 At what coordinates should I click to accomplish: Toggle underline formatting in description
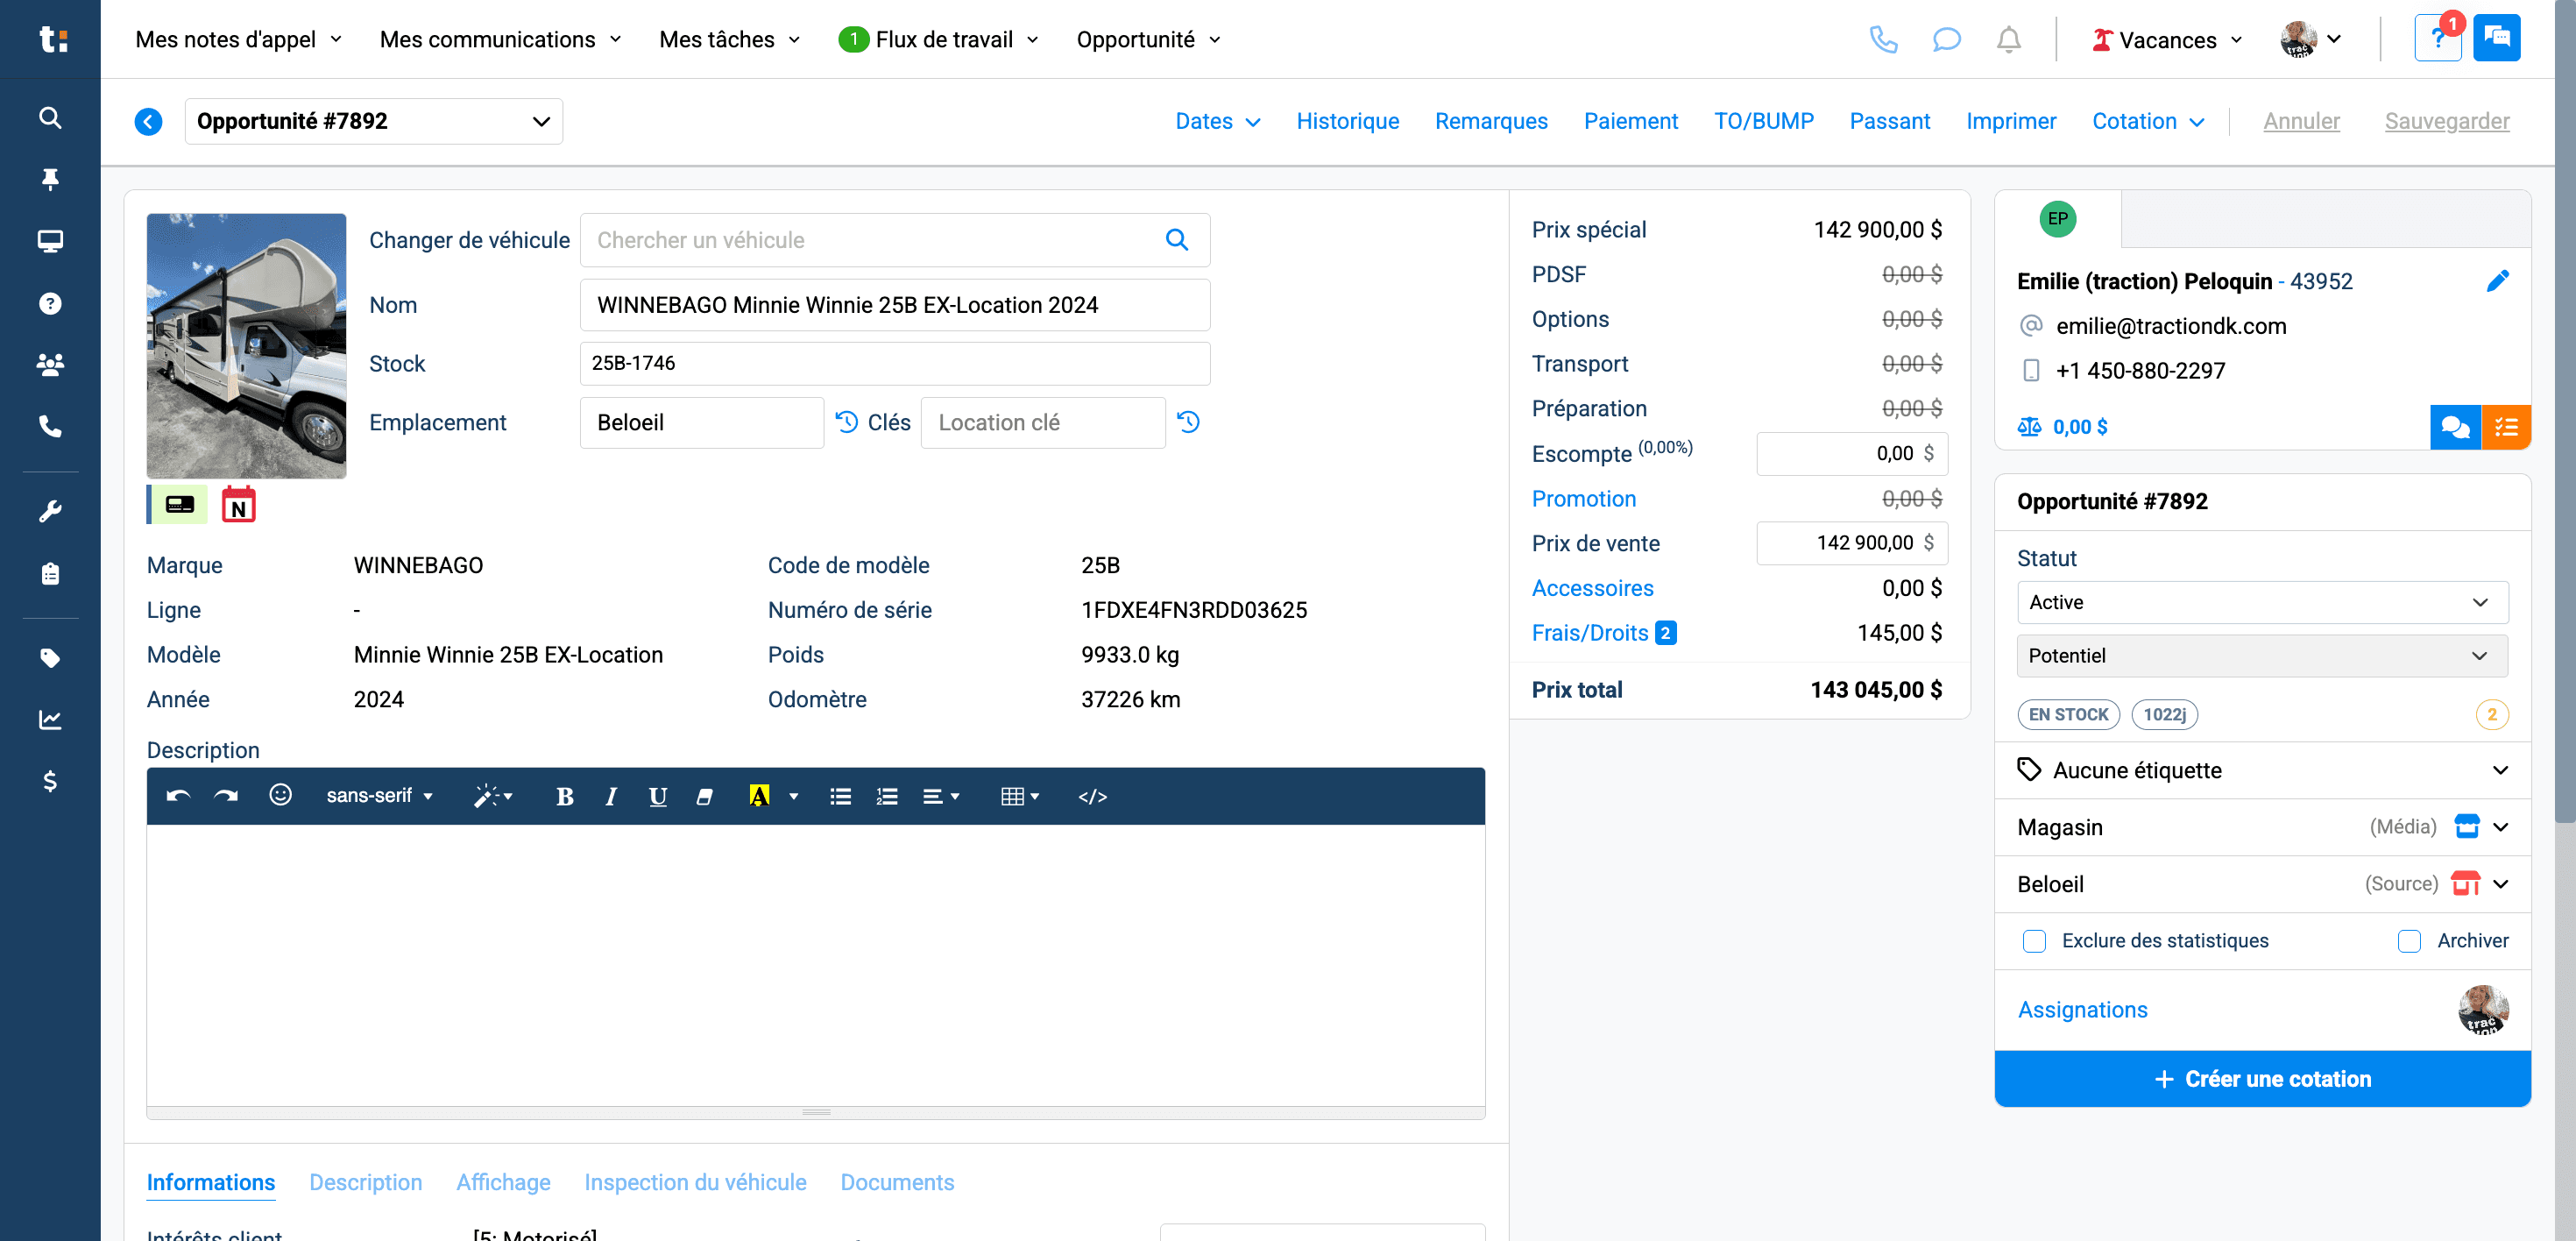(657, 796)
